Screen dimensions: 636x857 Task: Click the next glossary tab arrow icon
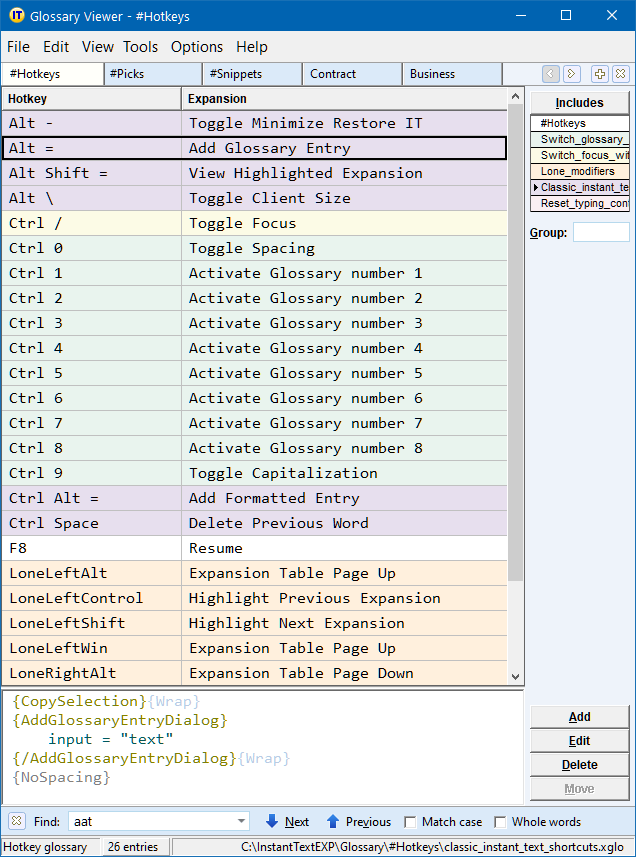[572, 73]
